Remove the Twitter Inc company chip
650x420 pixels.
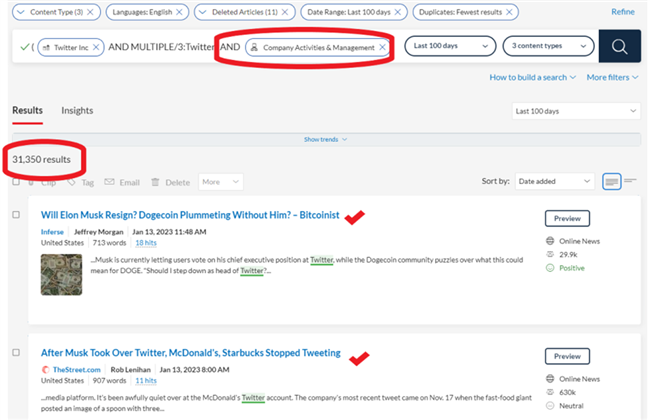click(96, 47)
